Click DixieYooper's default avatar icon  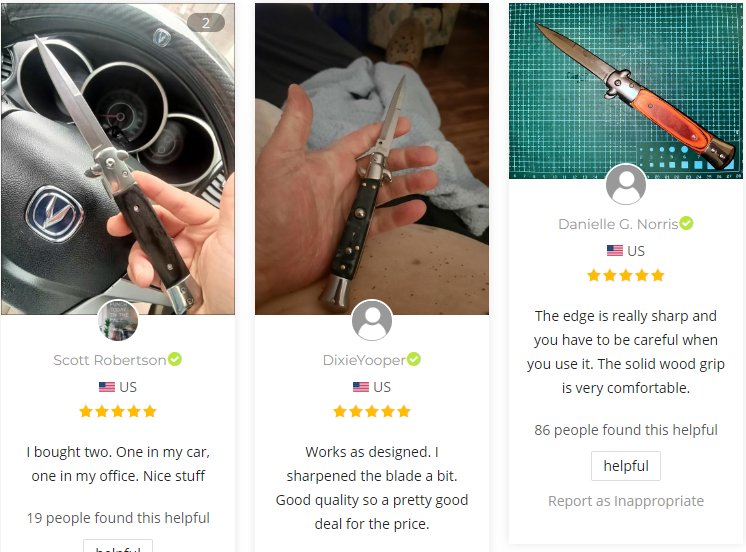[x=372, y=320]
